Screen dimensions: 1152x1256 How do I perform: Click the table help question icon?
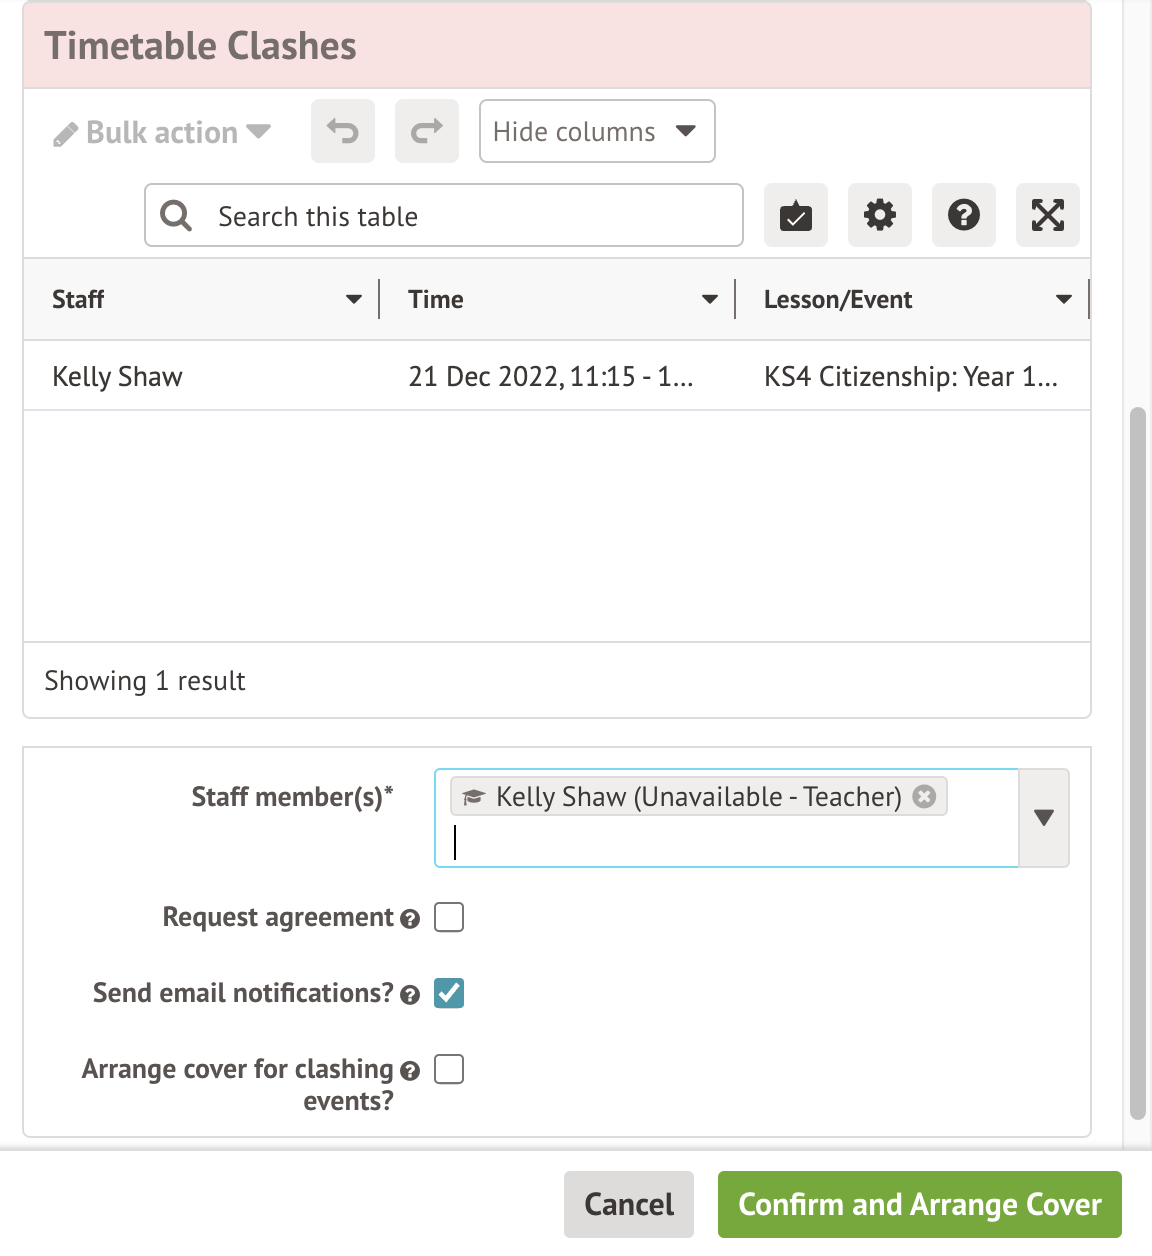point(964,215)
